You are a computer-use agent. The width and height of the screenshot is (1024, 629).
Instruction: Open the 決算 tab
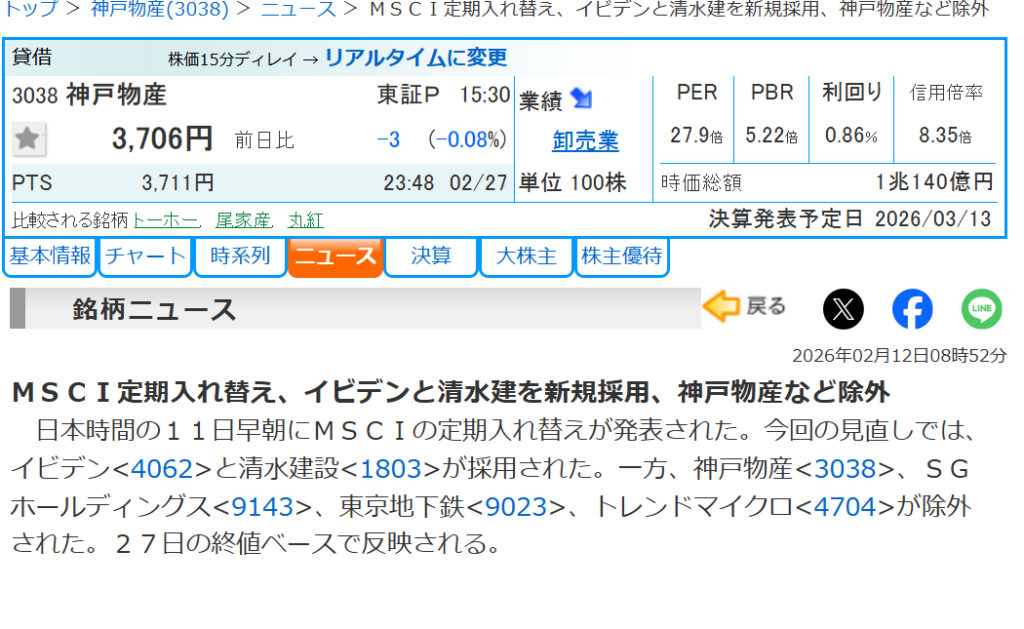(431, 257)
